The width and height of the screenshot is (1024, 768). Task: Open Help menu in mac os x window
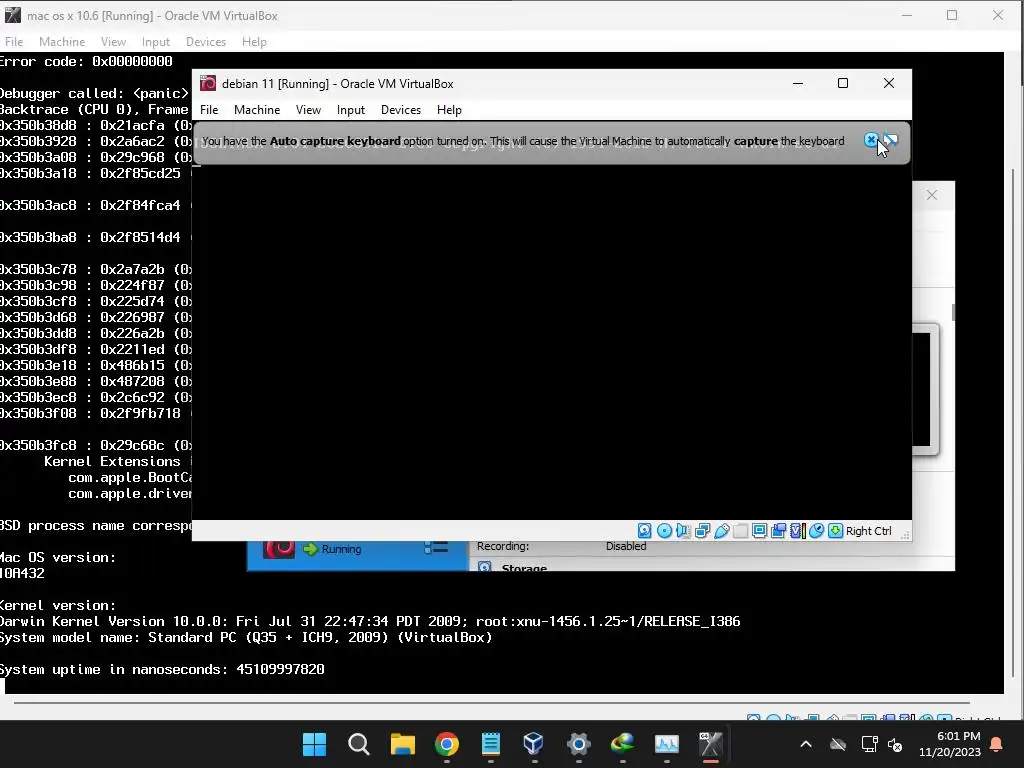[x=255, y=42]
